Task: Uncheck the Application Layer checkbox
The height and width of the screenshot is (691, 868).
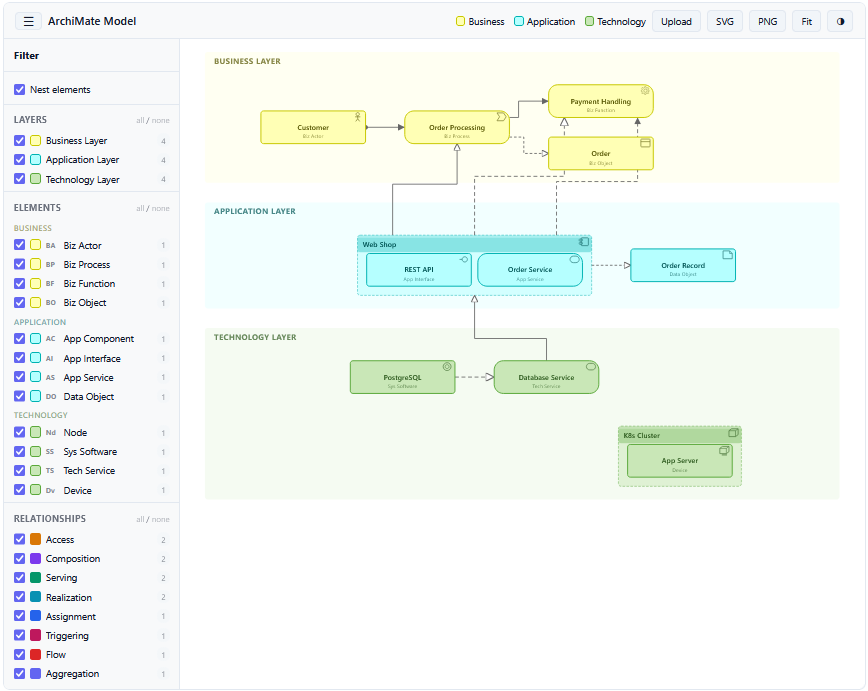Action: [19, 159]
